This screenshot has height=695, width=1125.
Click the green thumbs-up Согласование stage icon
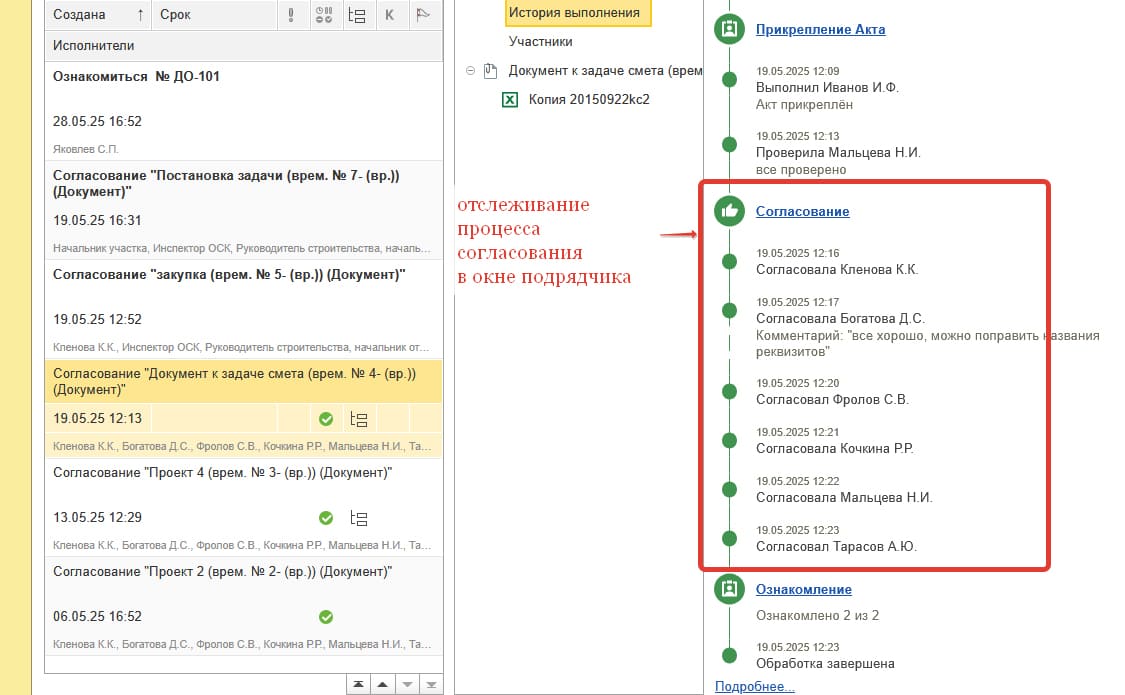(729, 211)
